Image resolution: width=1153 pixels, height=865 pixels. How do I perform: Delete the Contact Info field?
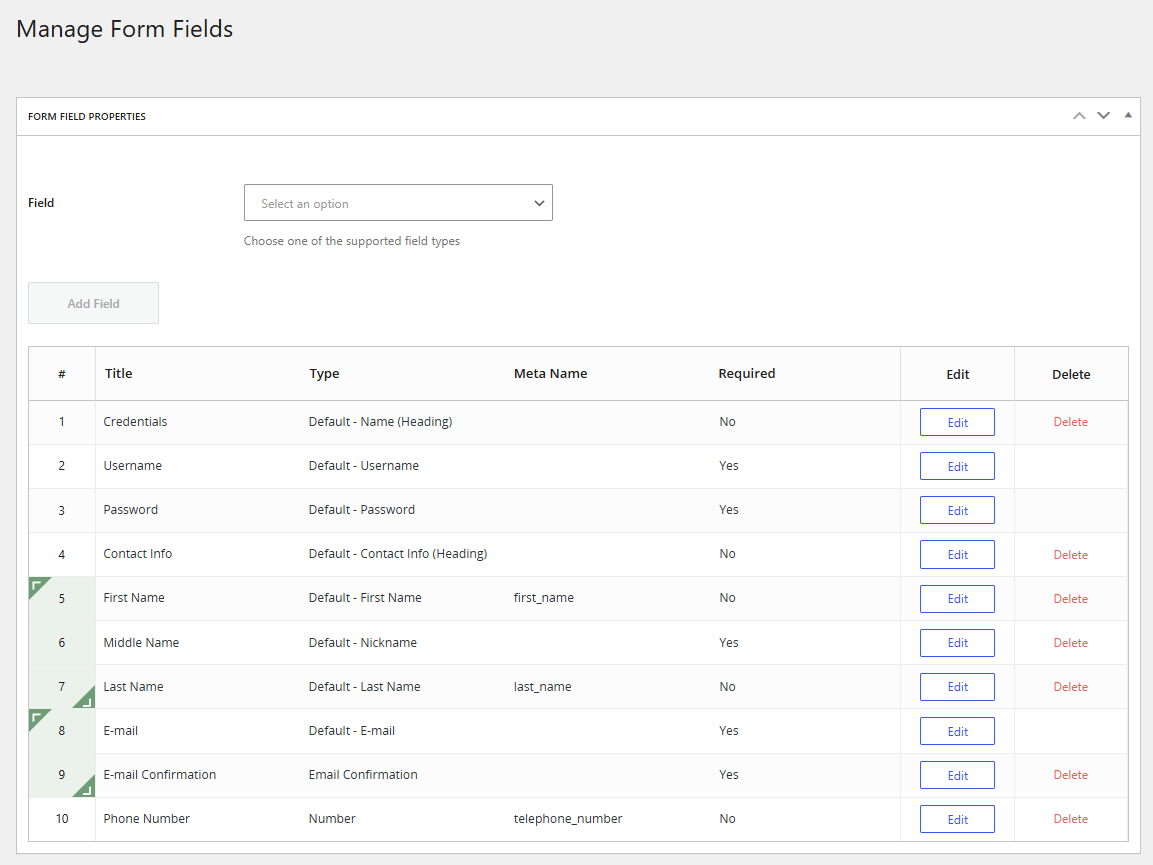[1071, 555]
